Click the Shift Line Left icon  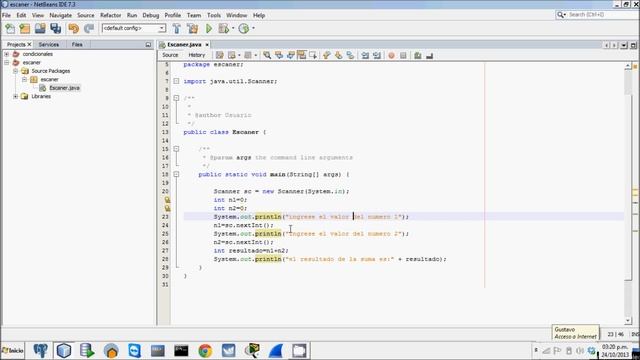(365, 55)
